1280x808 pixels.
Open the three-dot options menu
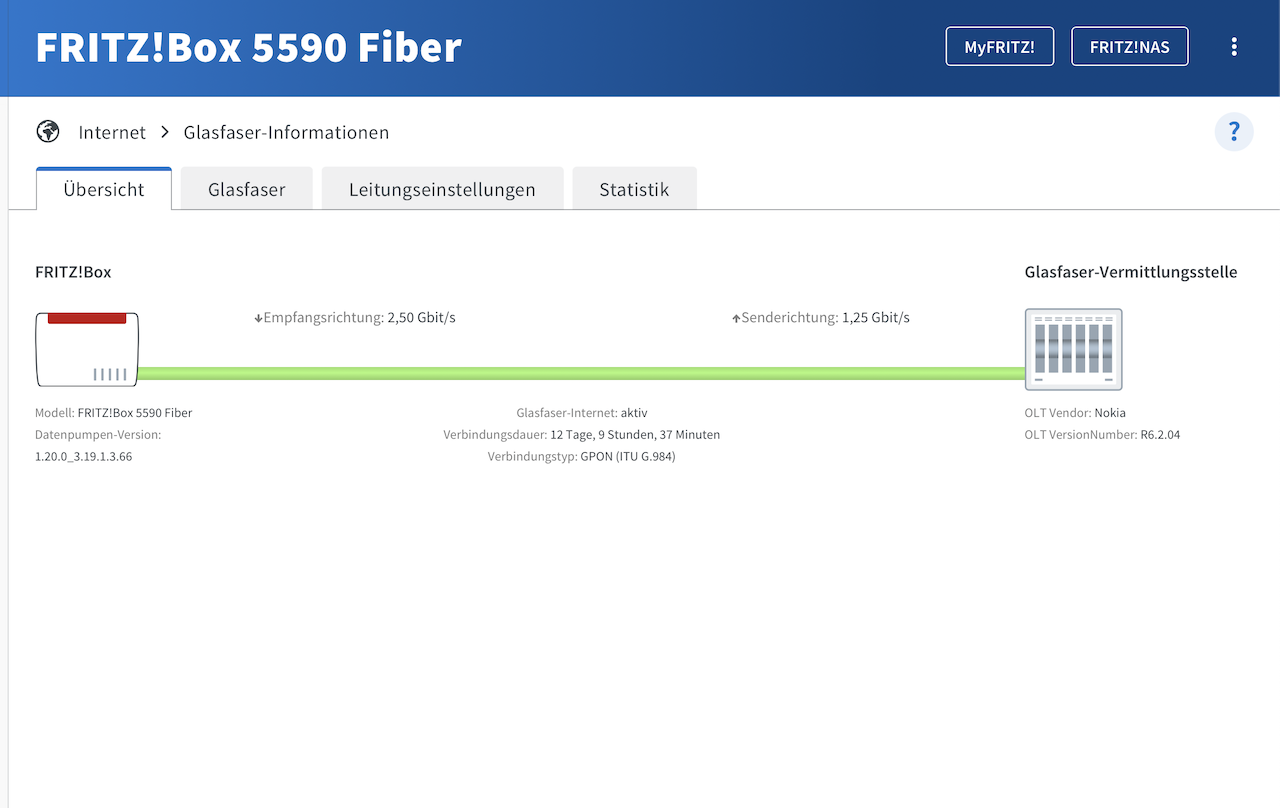coord(1234,46)
